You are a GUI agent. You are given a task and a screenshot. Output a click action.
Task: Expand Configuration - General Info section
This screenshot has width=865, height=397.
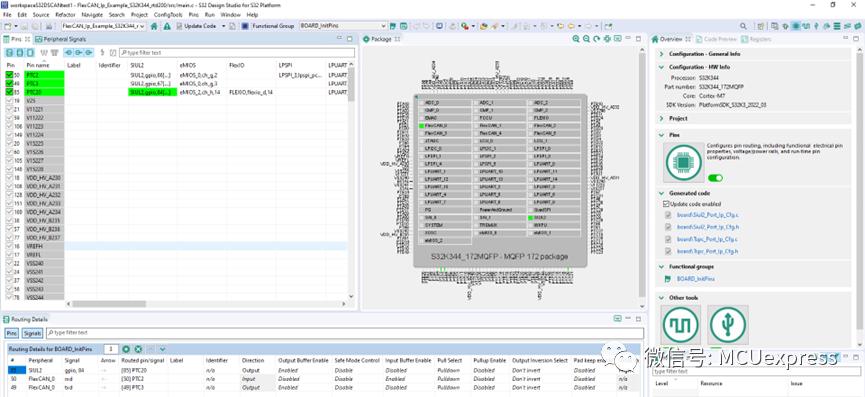click(662, 54)
